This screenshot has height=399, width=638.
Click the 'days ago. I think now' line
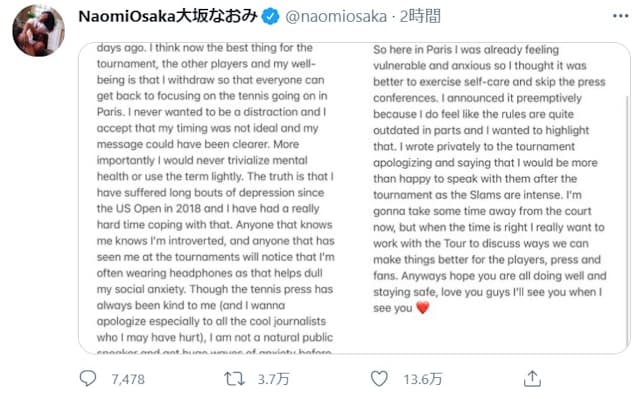[205, 48]
